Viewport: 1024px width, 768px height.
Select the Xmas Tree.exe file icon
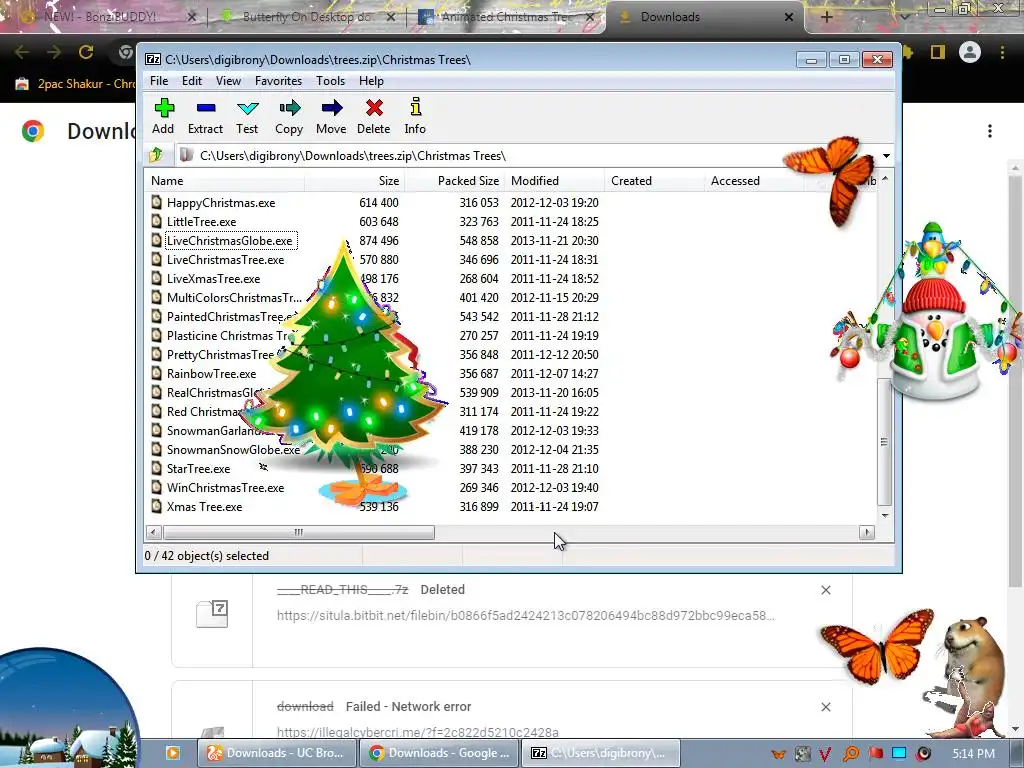click(156, 506)
